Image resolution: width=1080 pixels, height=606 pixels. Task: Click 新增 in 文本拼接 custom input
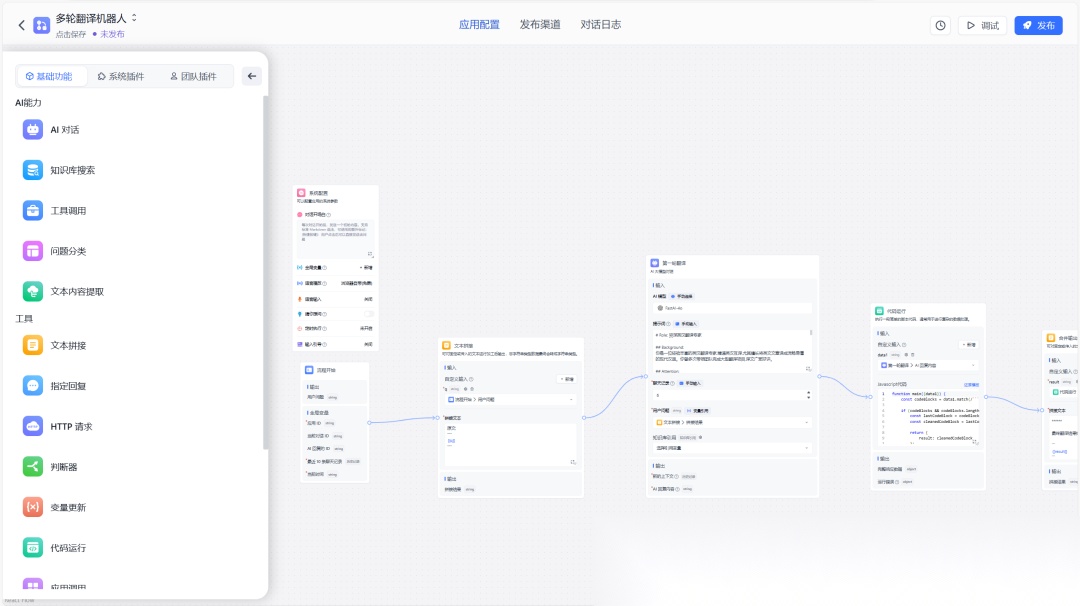pos(568,379)
